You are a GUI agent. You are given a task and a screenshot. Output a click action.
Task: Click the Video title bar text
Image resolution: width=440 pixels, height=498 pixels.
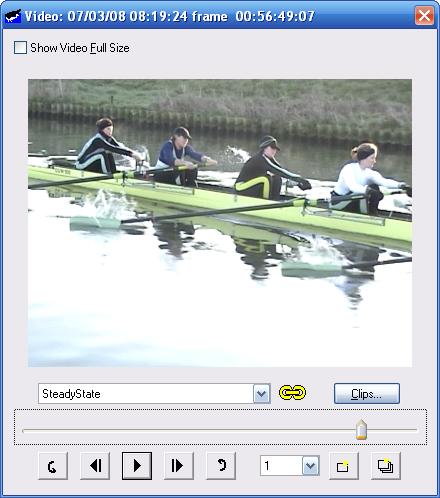(x=170, y=16)
